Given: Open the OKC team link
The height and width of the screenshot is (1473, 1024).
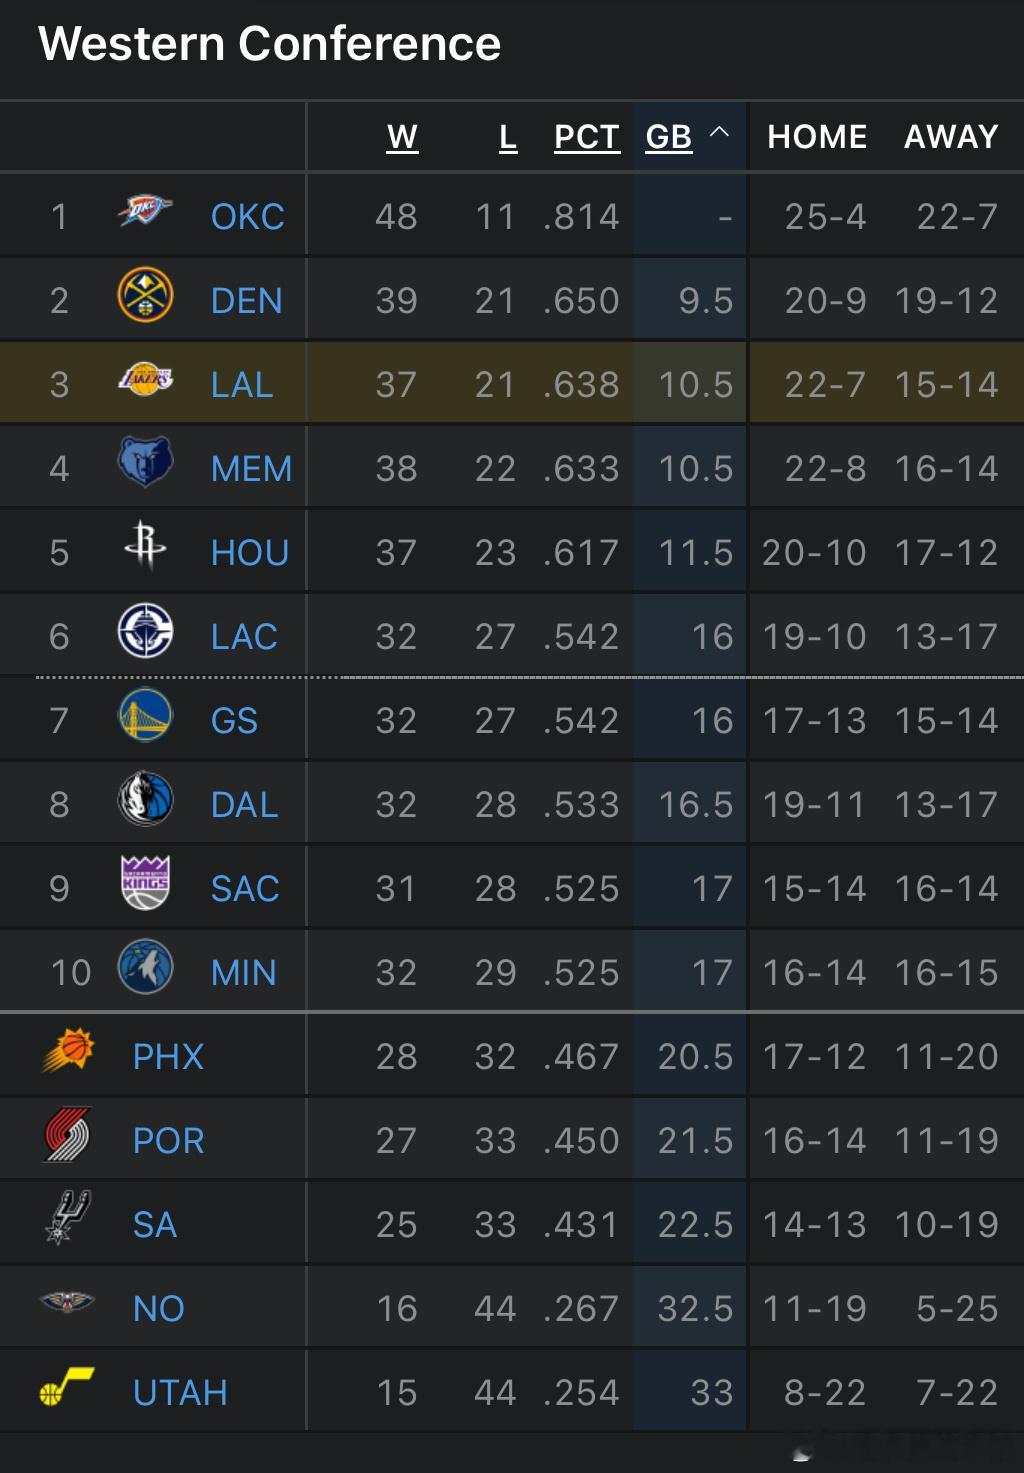Looking at the screenshot, I should (247, 217).
